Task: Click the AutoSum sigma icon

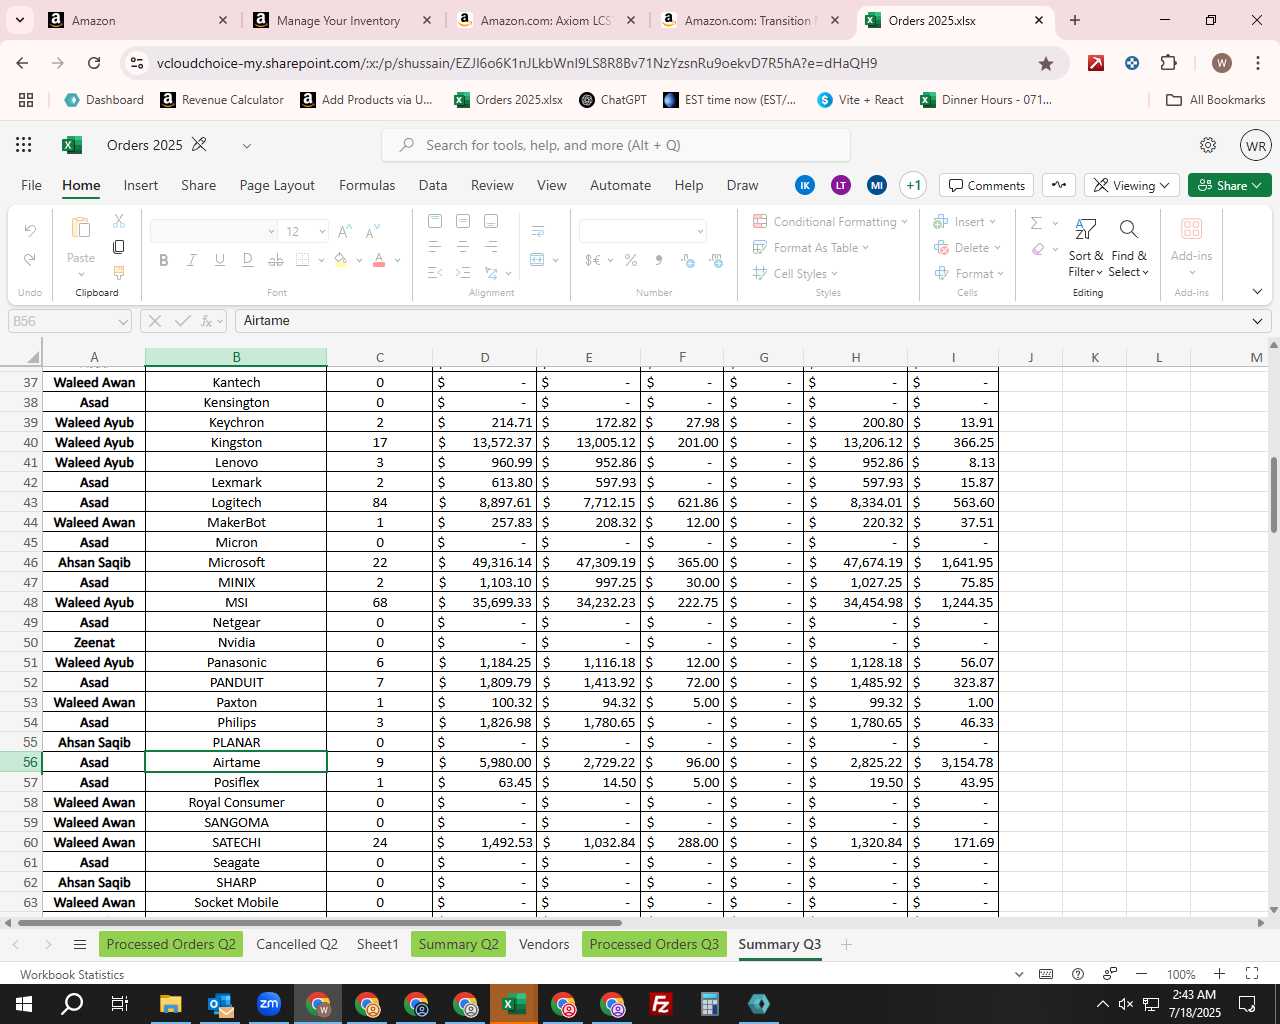Action: [x=1037, y=222]
